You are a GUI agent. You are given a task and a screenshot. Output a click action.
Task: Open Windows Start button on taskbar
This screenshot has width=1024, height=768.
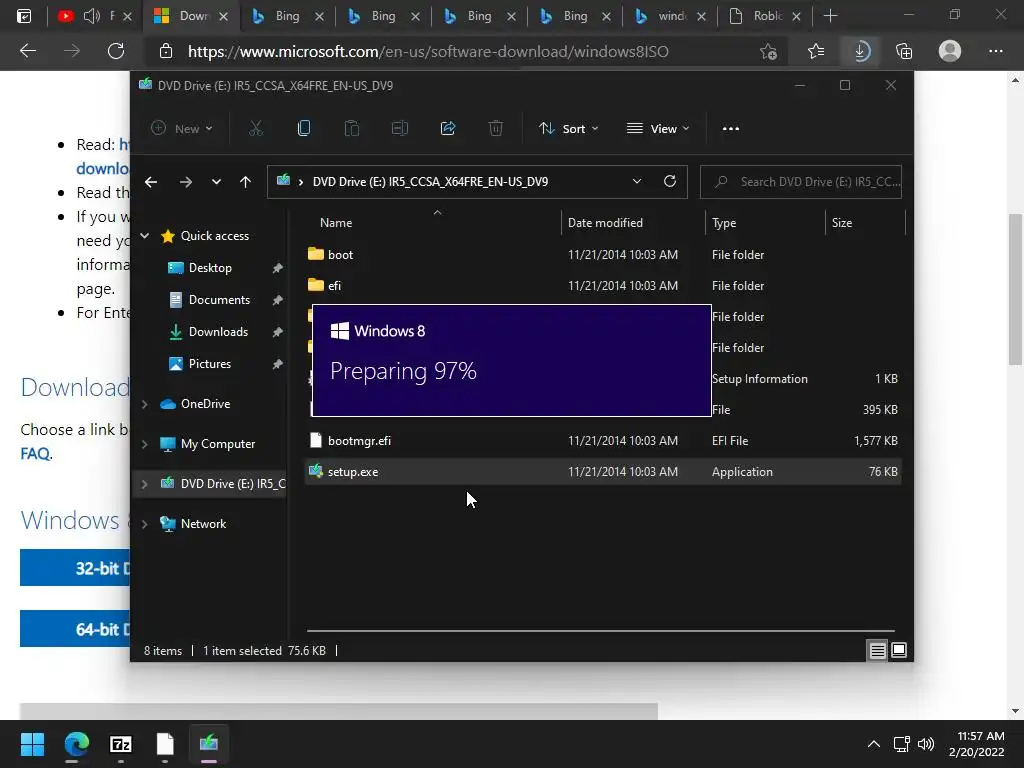(32, 744)
